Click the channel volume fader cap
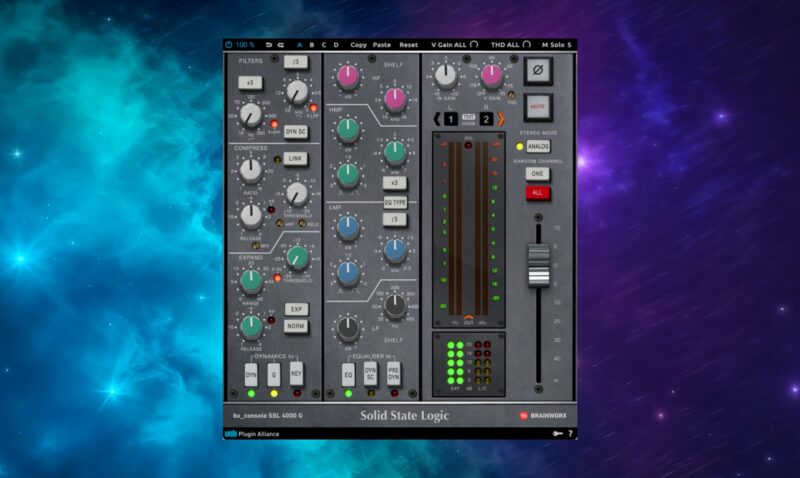 click(538, 265)
